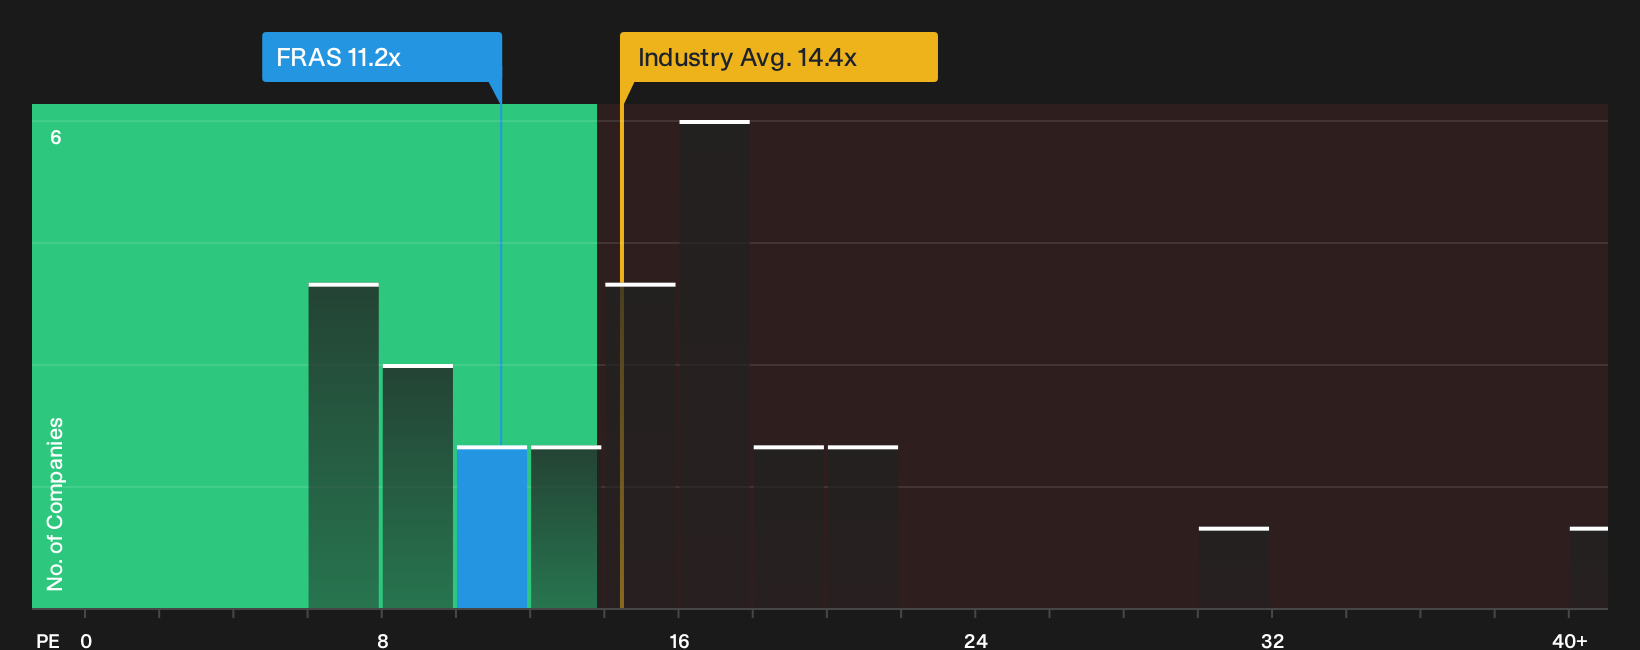
Task: Click the No. of Companies axis title
Action: pos(55,504)
